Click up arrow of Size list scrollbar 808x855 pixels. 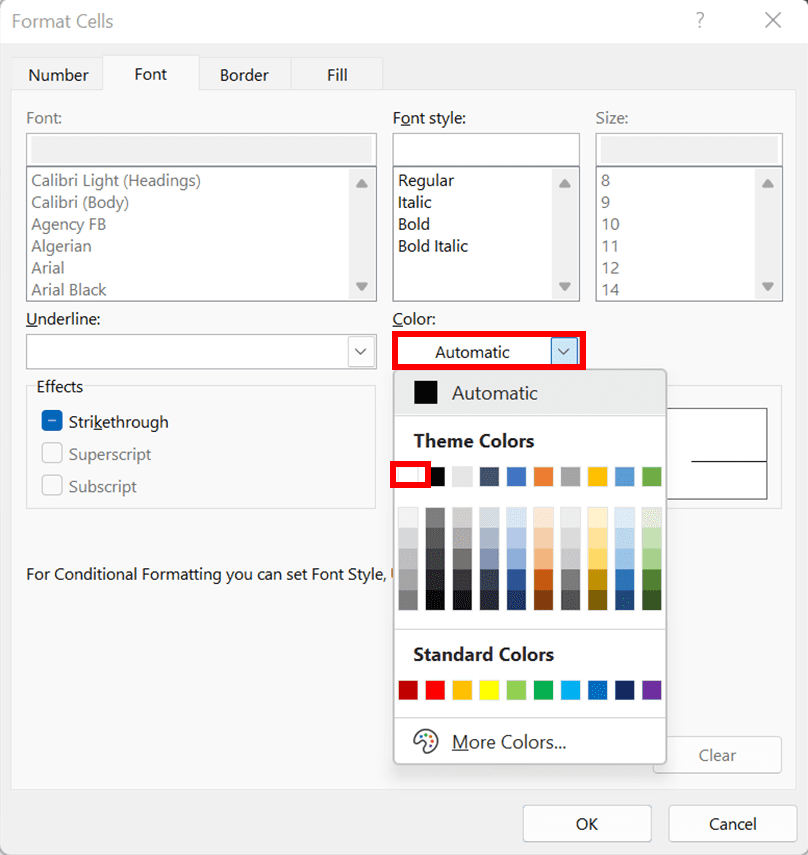[x=768, y=183]
